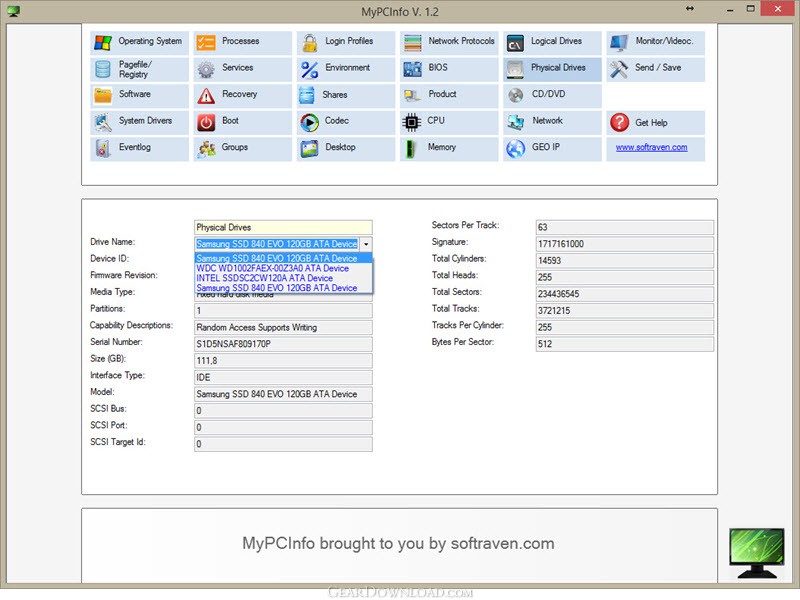Viewport: 800px width, 600px height.
Task: Click the Sectors Per Track field 63
Action: [x=624, y=228]
